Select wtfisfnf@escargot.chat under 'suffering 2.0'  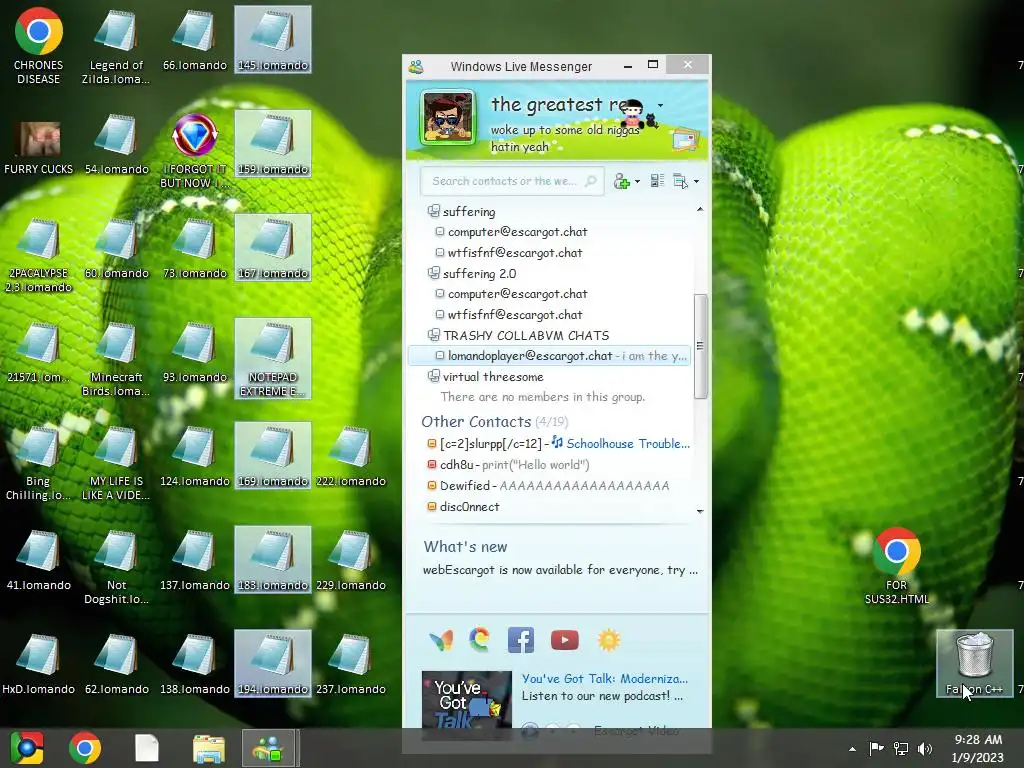pyautogui.click(x=515, y=315)
